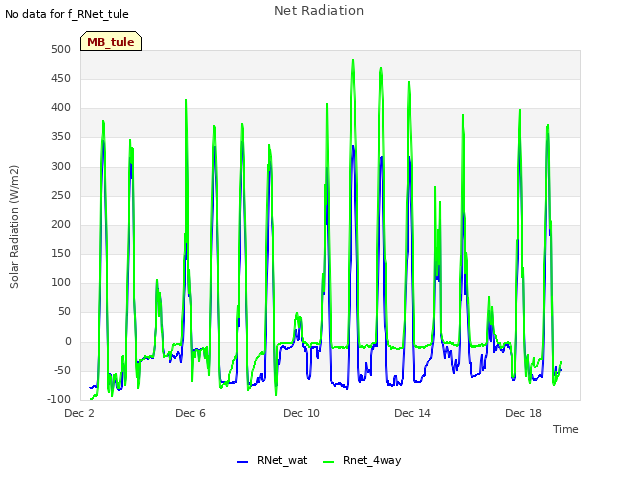Click the Net Radiation chart title
Image resolution: width=640 pixels, height=480 pixels.
click(x=319, y=11)
